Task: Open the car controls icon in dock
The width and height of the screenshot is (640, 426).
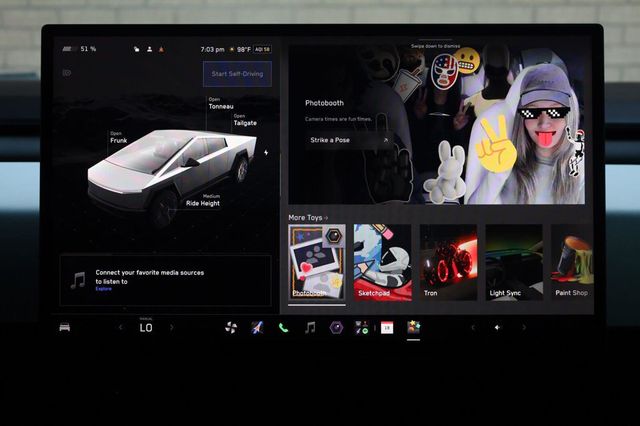Action: [x=64, y=327]
